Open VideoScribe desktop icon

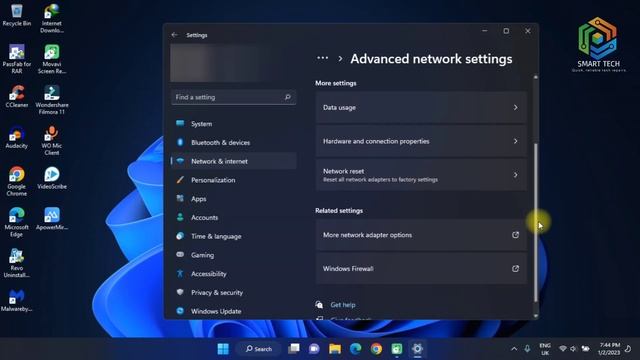pyautogui.click(x=52, y=178)
